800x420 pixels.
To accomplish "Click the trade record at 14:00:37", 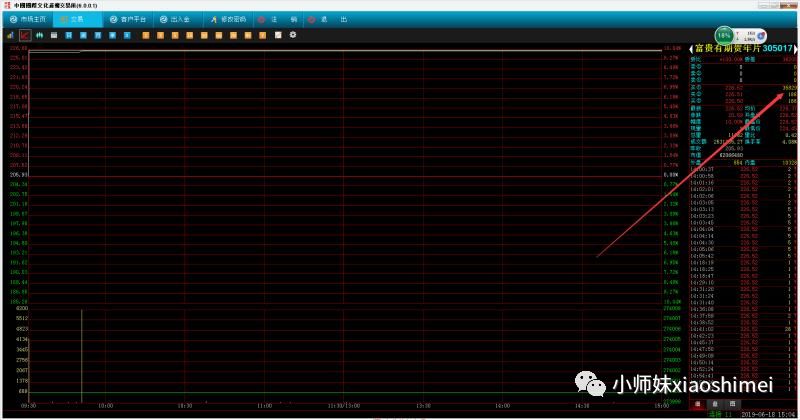I will pos(742,169).
